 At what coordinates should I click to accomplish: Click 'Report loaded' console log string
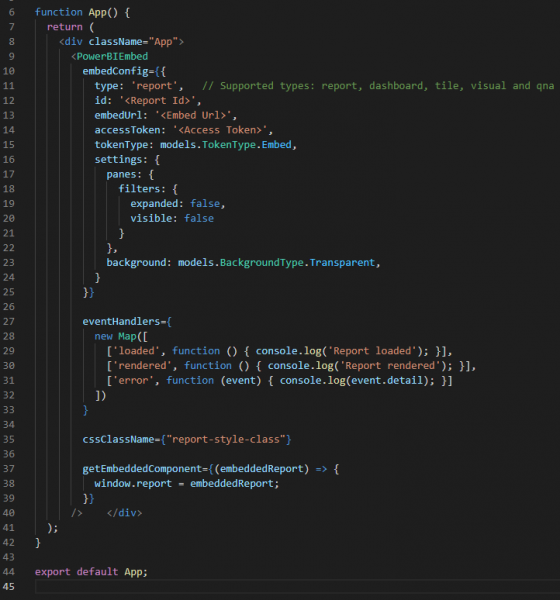click(x=372, y=351)
